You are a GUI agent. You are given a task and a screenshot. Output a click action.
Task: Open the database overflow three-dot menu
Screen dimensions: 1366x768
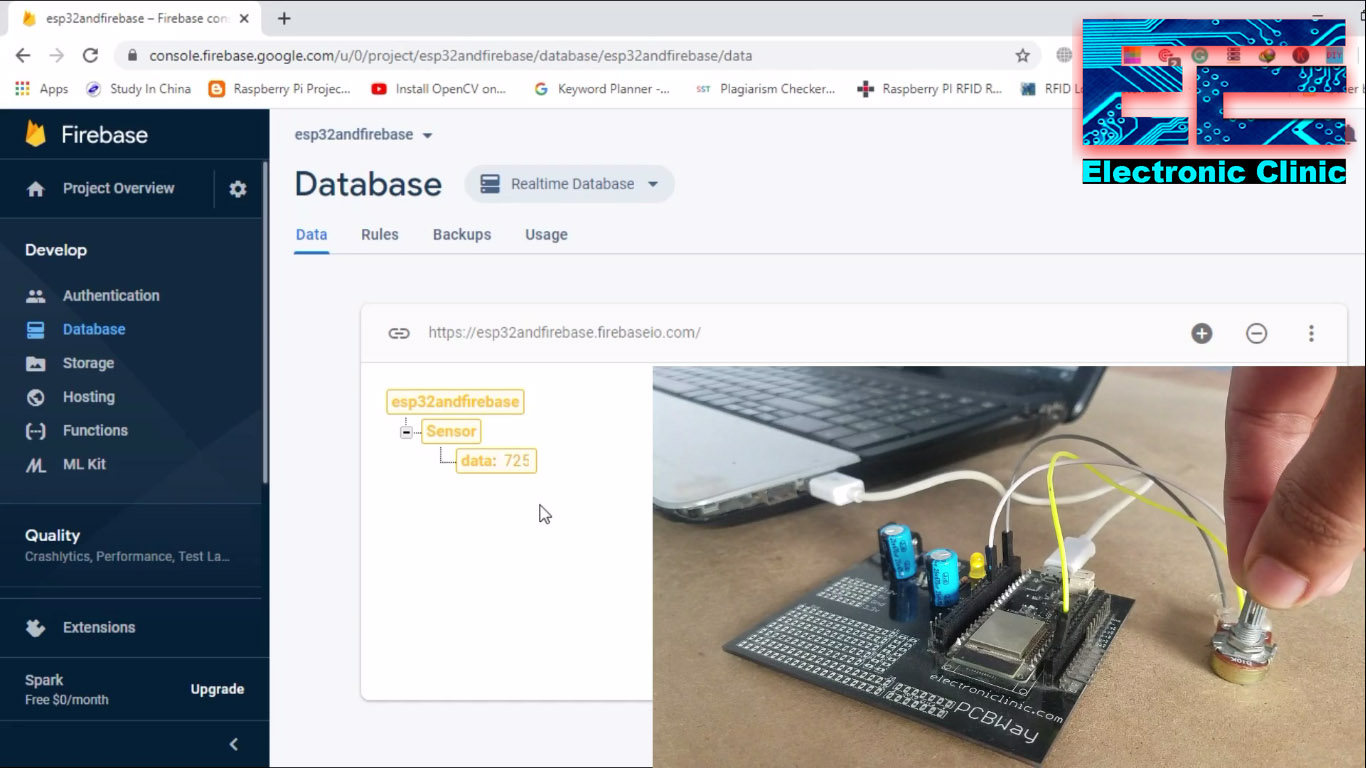coord(1311,333)
